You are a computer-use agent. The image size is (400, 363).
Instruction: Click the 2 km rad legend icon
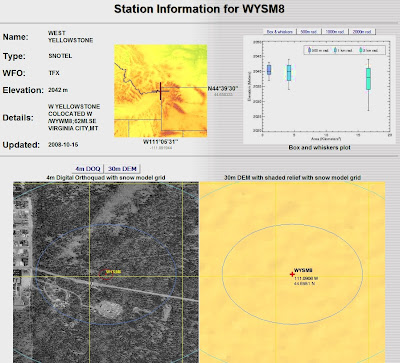point(361,50)
